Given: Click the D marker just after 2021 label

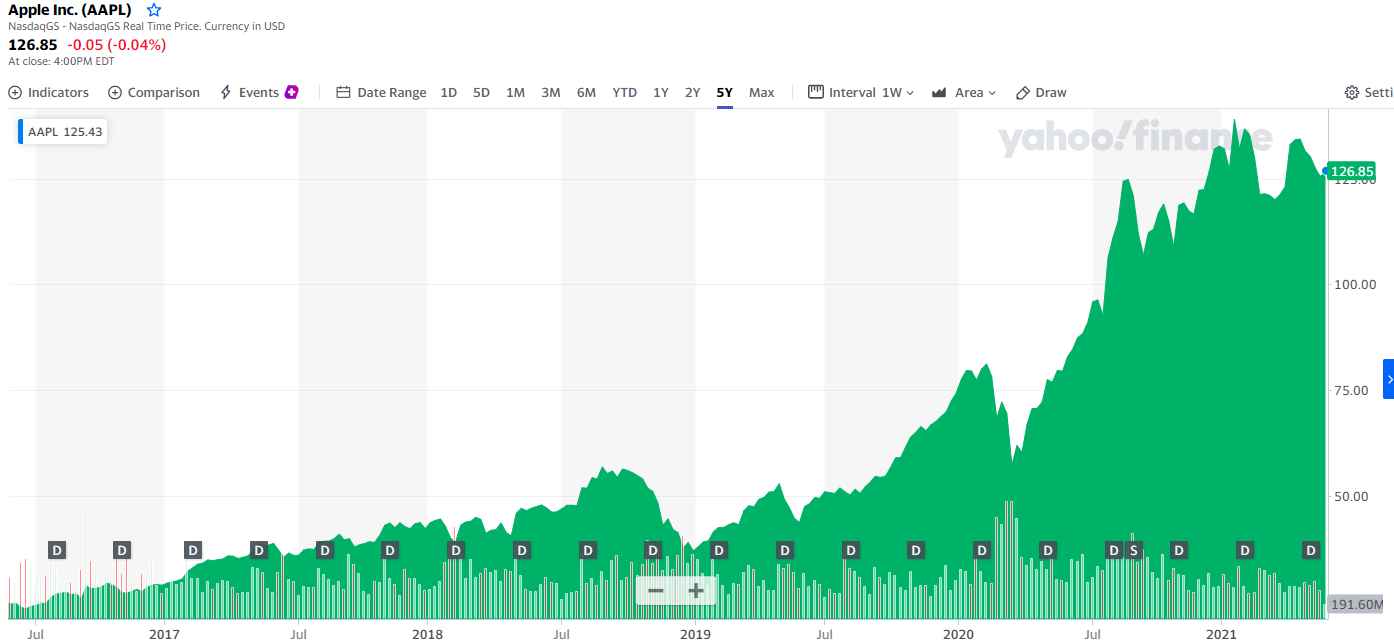Looking at the screenshot, I should (x=1245, y=550).
